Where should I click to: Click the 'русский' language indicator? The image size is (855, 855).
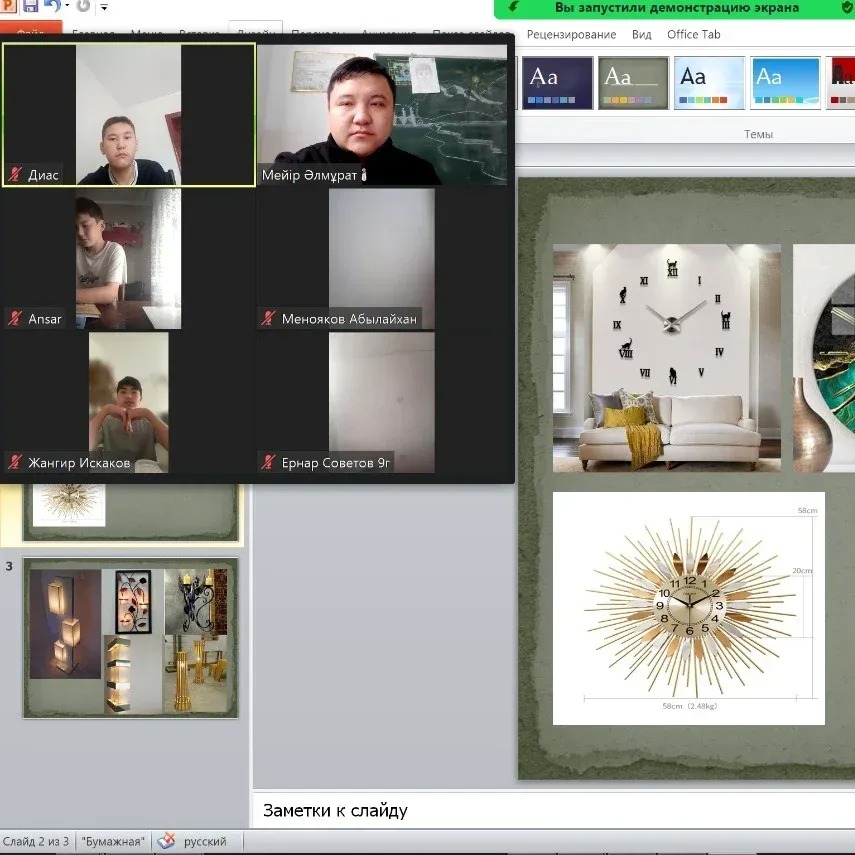point(205,841)
